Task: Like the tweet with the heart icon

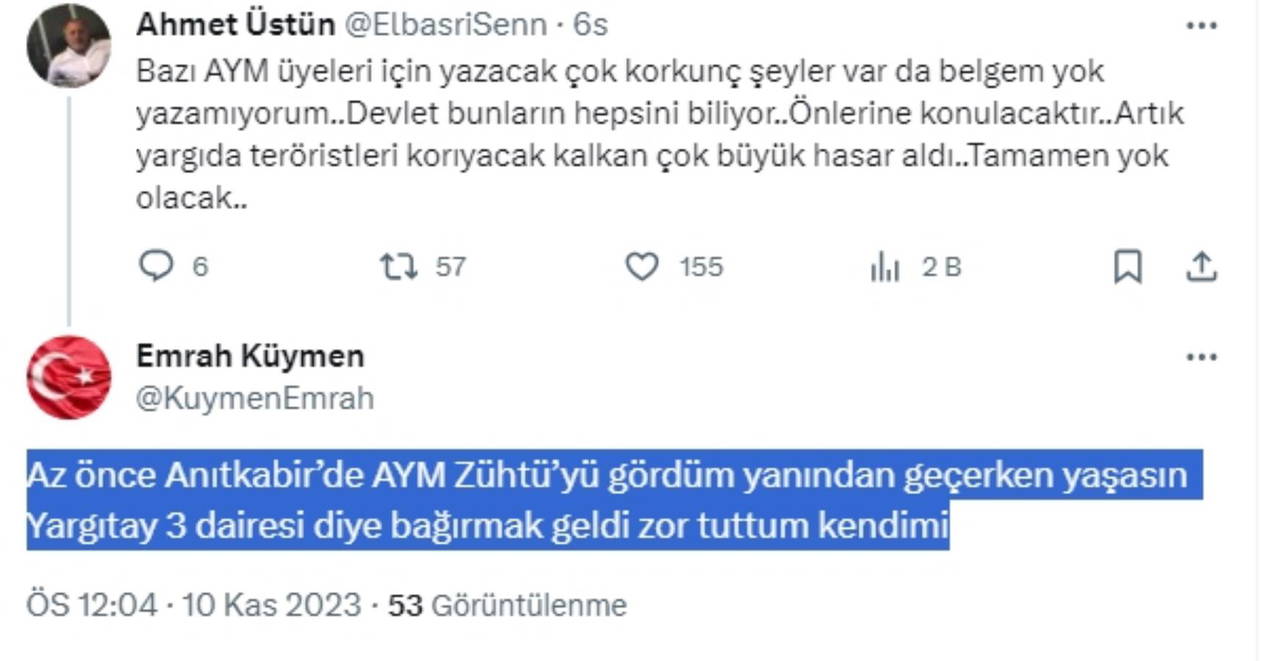Action: [641, 266]
